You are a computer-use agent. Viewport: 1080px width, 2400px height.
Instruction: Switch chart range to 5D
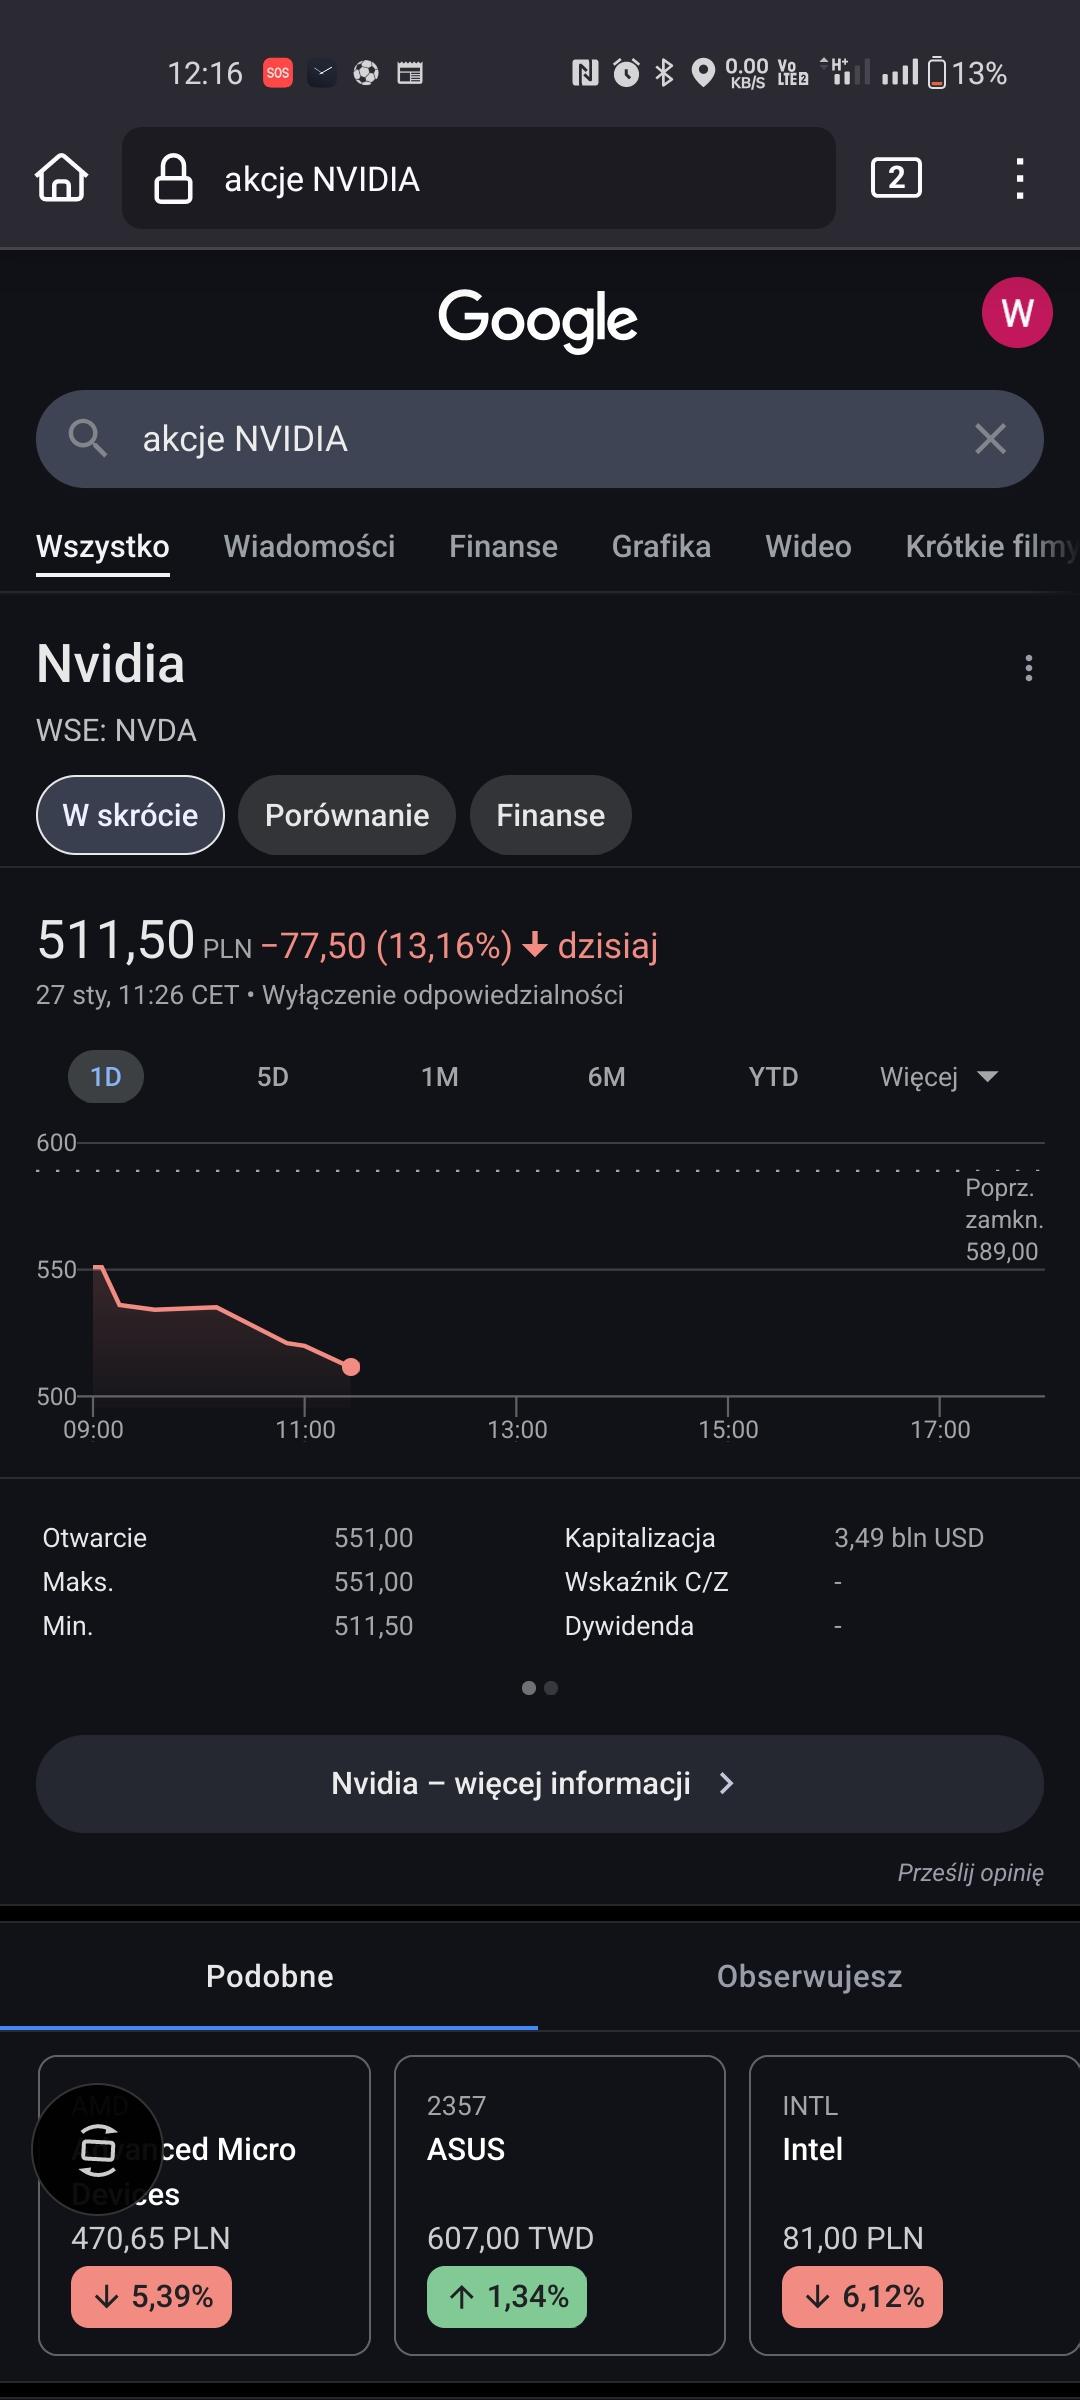pos(272,1077)
